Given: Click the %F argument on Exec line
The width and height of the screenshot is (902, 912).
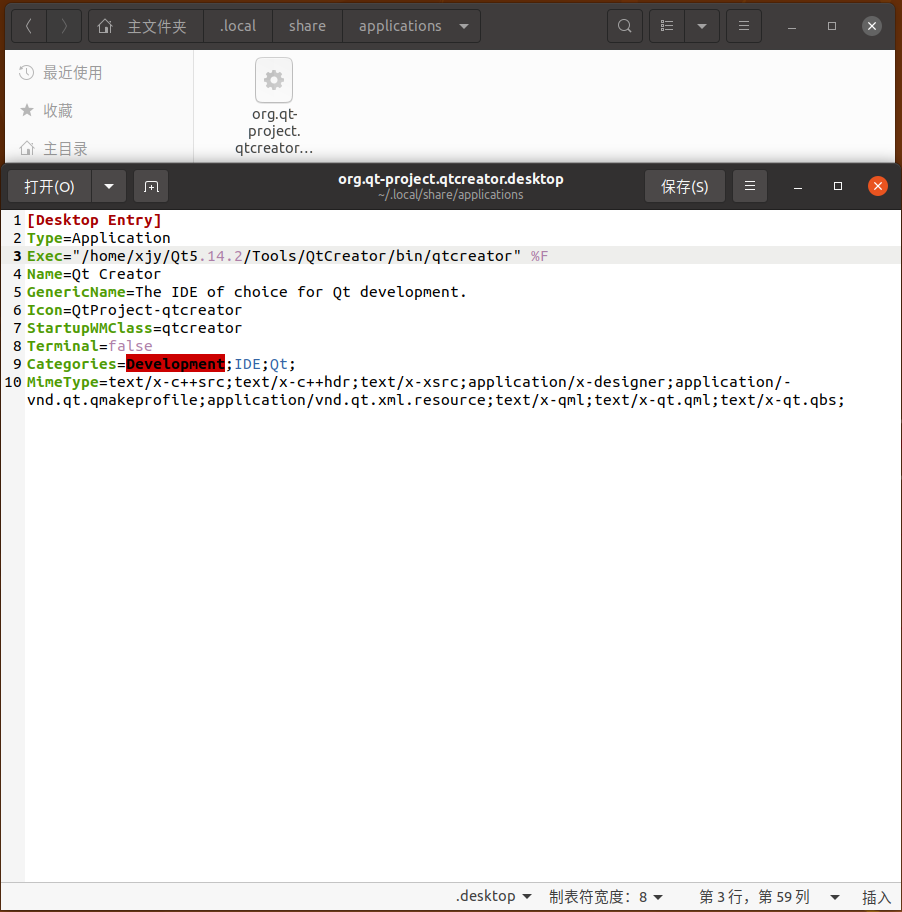Looking at the screenshot, I should coord(539,256).
